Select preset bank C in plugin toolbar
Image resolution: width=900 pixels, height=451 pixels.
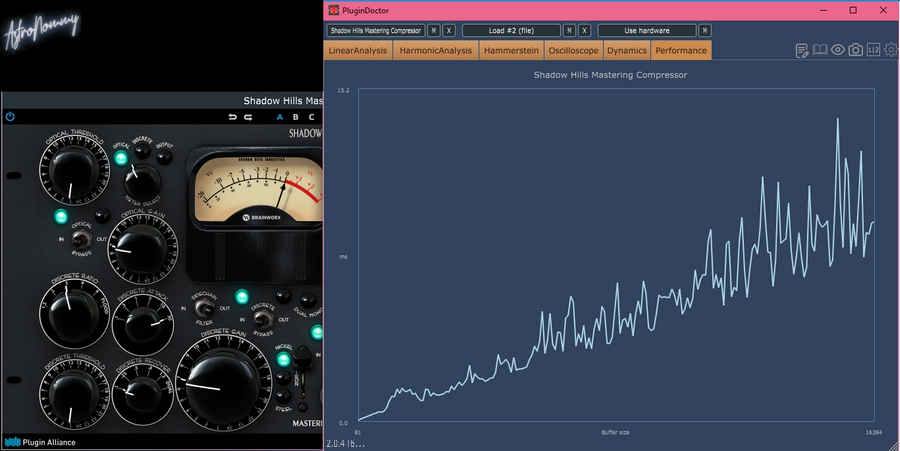[312, 117]
